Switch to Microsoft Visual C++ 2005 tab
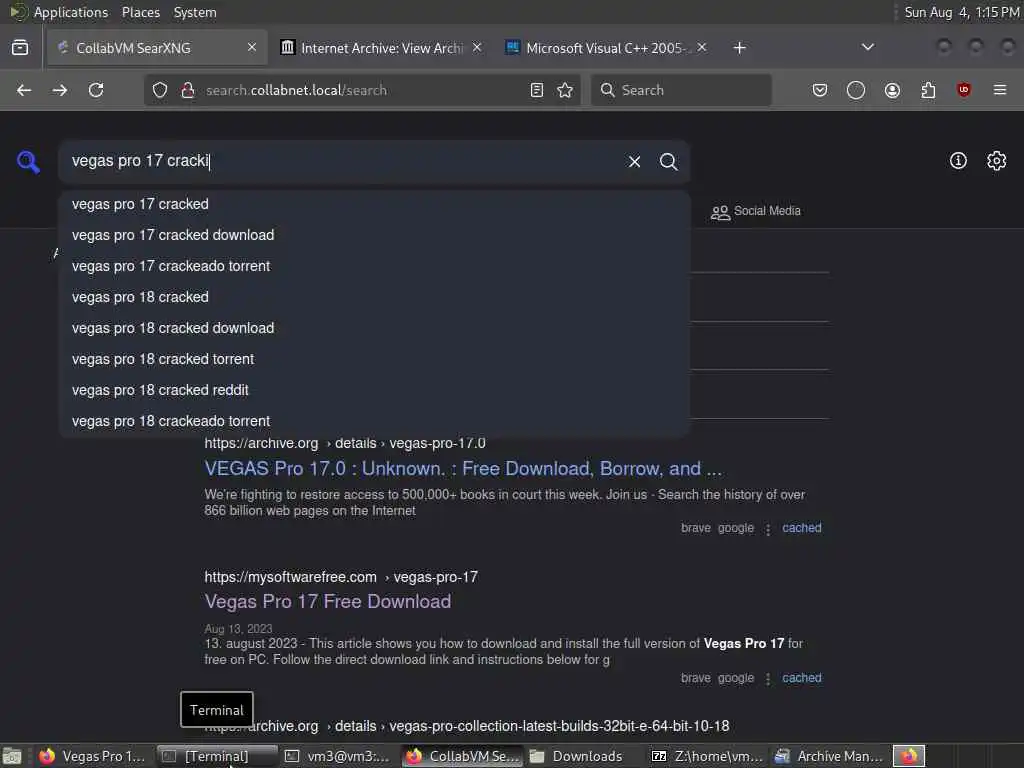 [x=605, y=48]
